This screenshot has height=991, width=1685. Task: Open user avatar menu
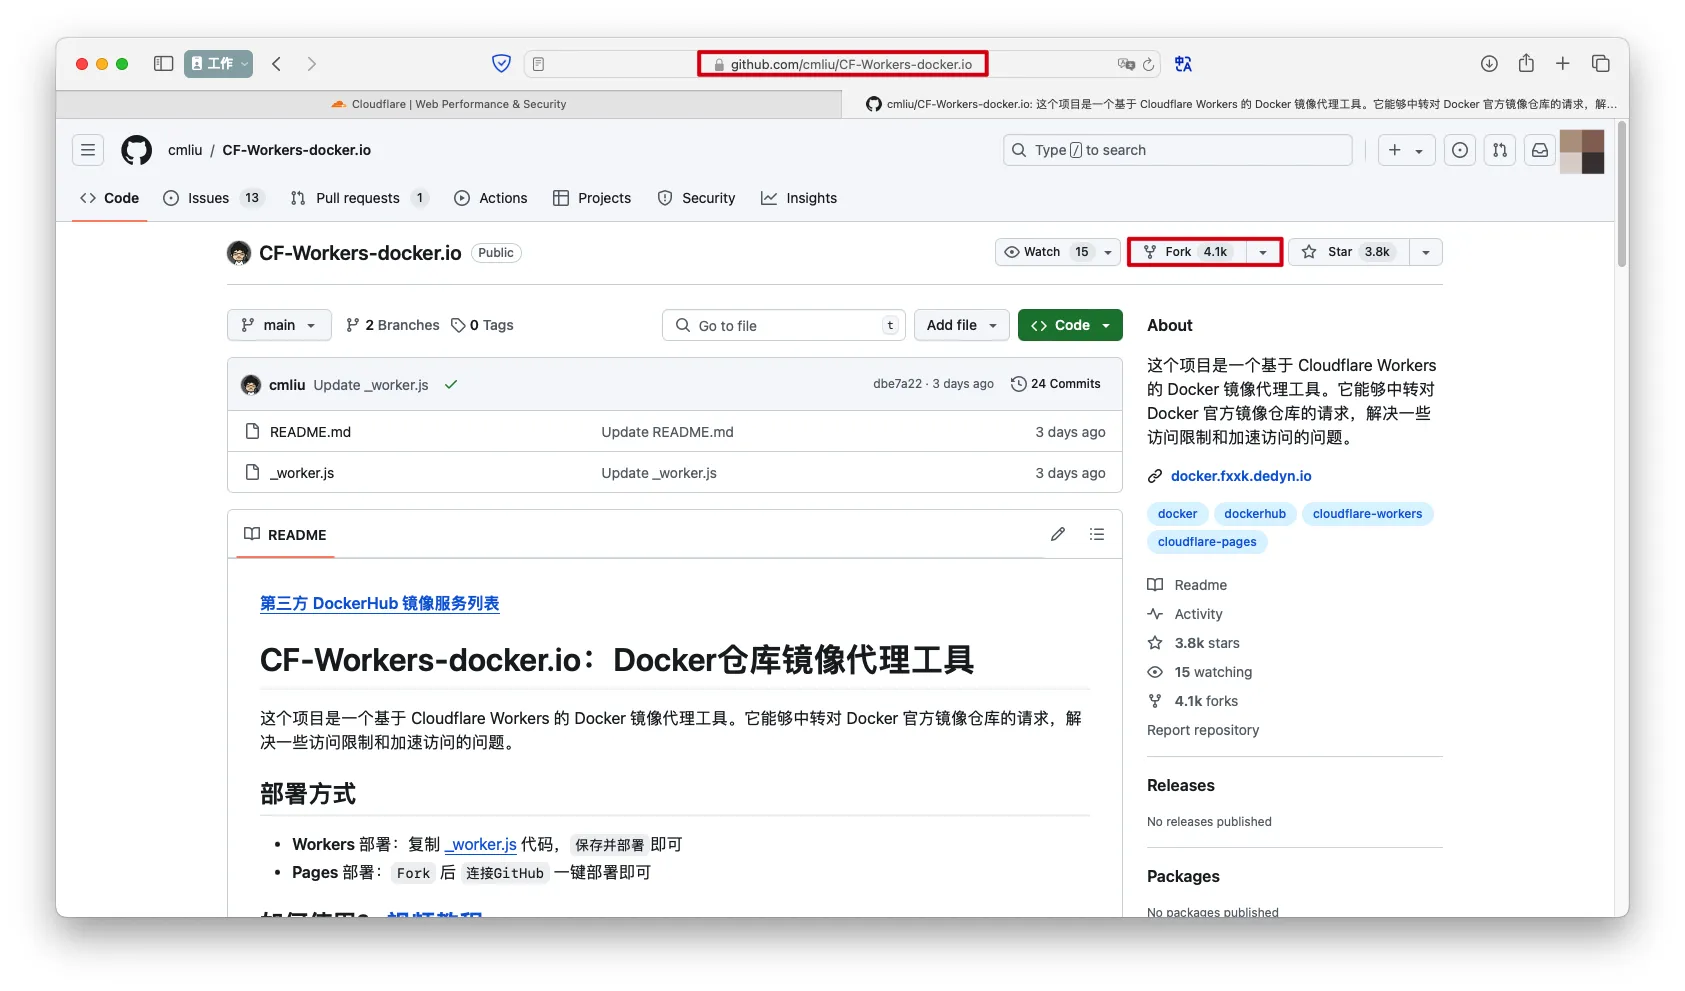tap(1582, 151)
